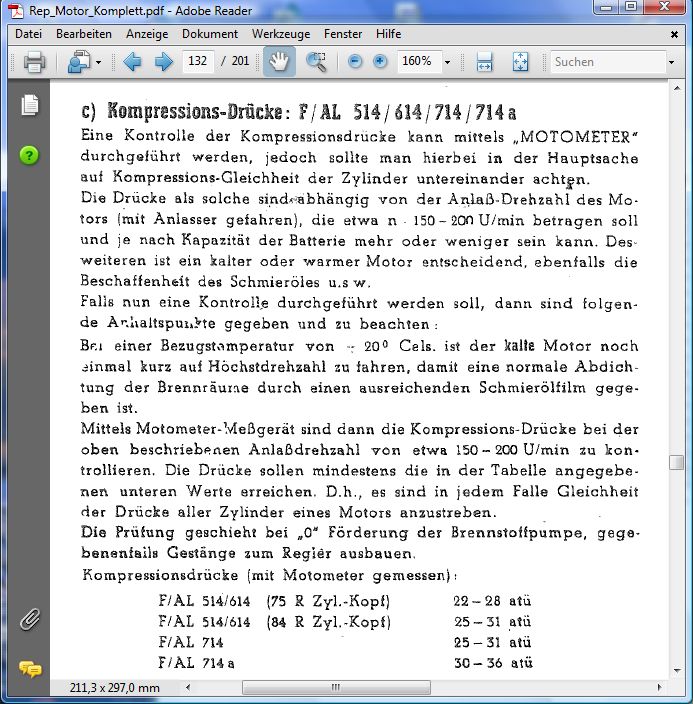
Task: Click the horizontal scrollbar thumb
Action: tap(336, 687)
